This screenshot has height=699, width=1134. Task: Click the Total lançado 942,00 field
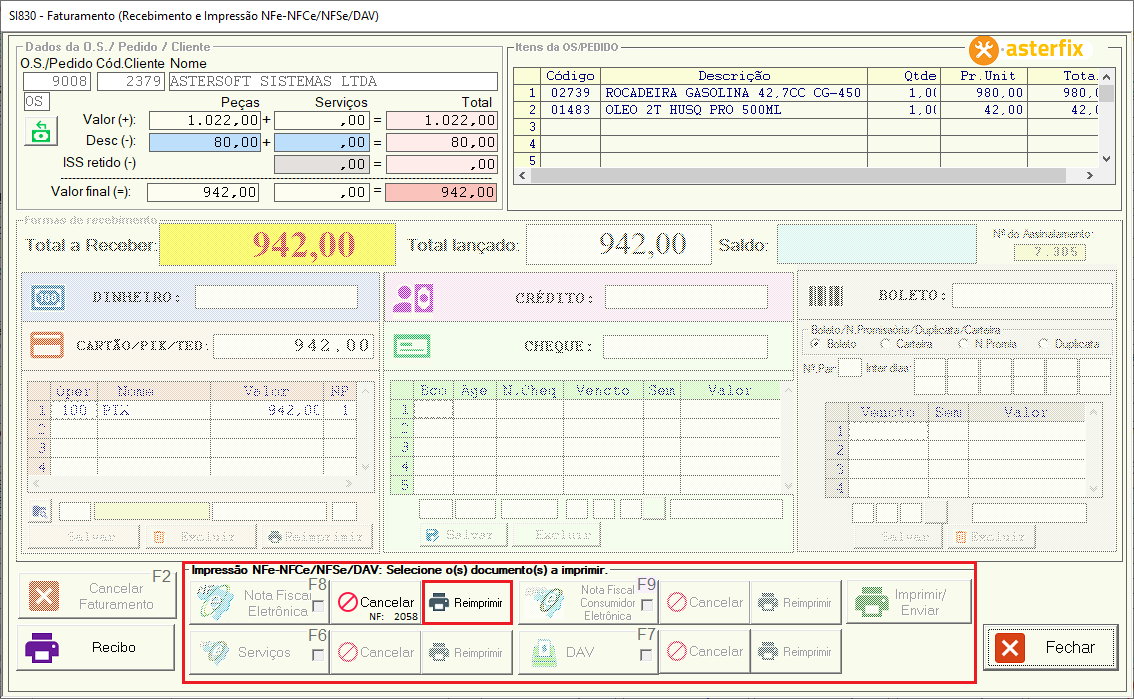click(x=619, y=244)
